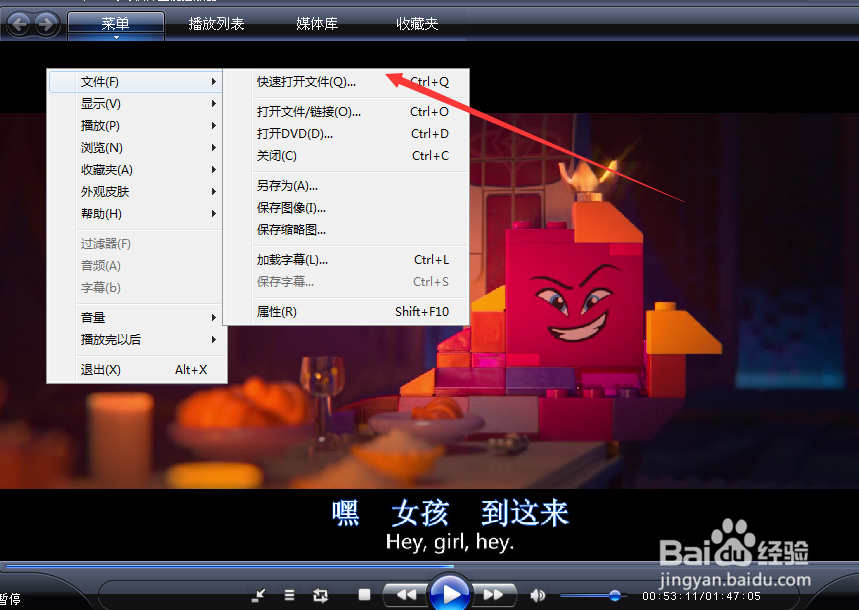This screenshot has width=859, height=610.
Task: Expand the 音量 submenu
Action: click(x=135, y=317)
